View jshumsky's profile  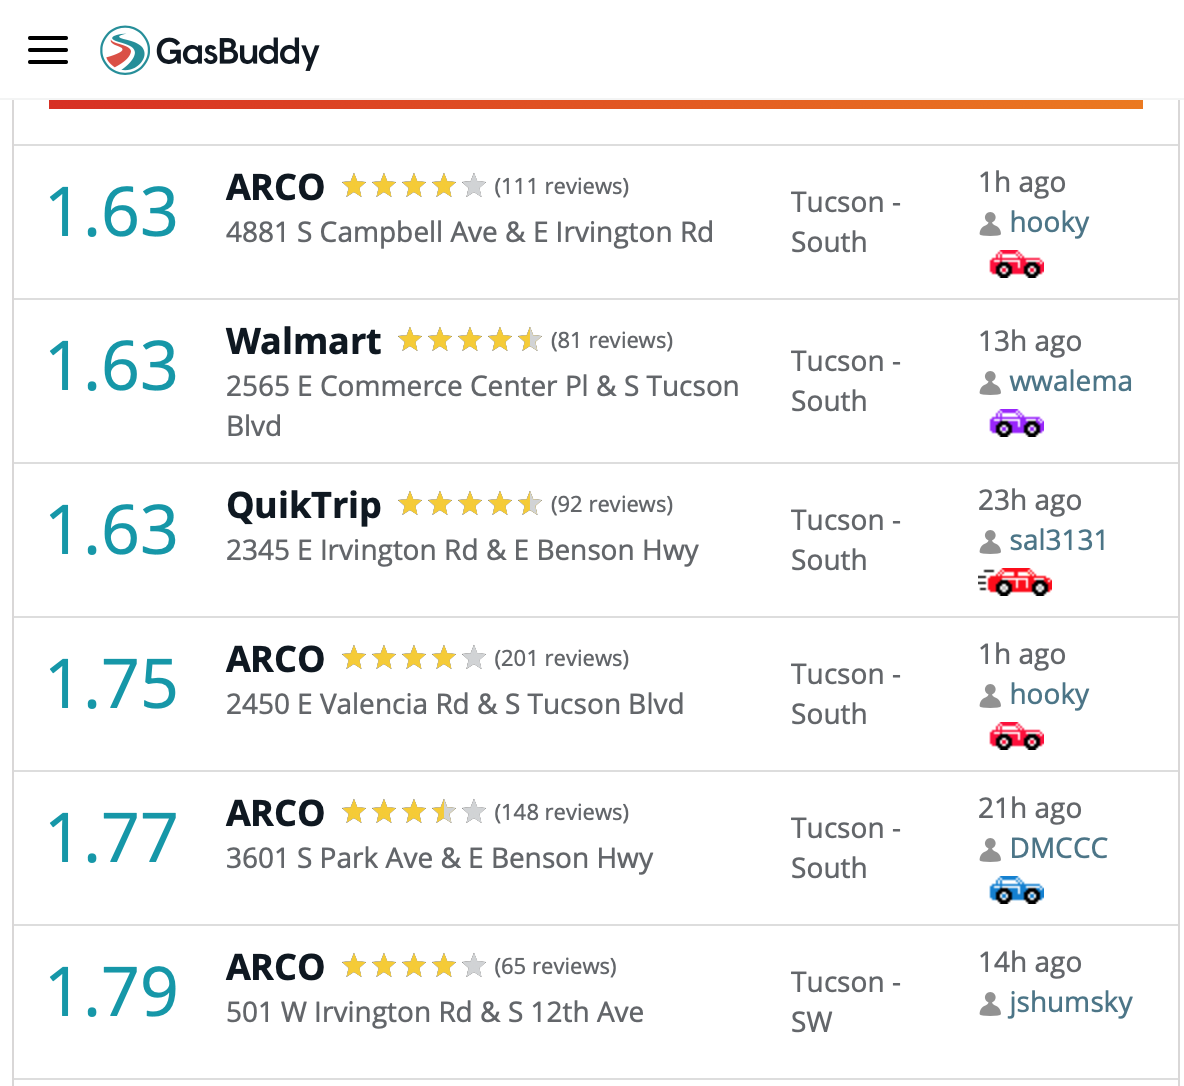[x=1071, y=1003]
